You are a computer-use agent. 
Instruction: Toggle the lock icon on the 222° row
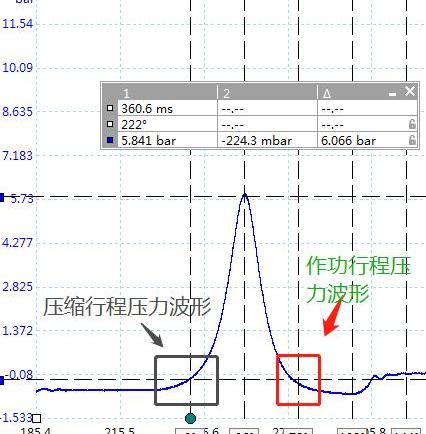pos(412,124)
